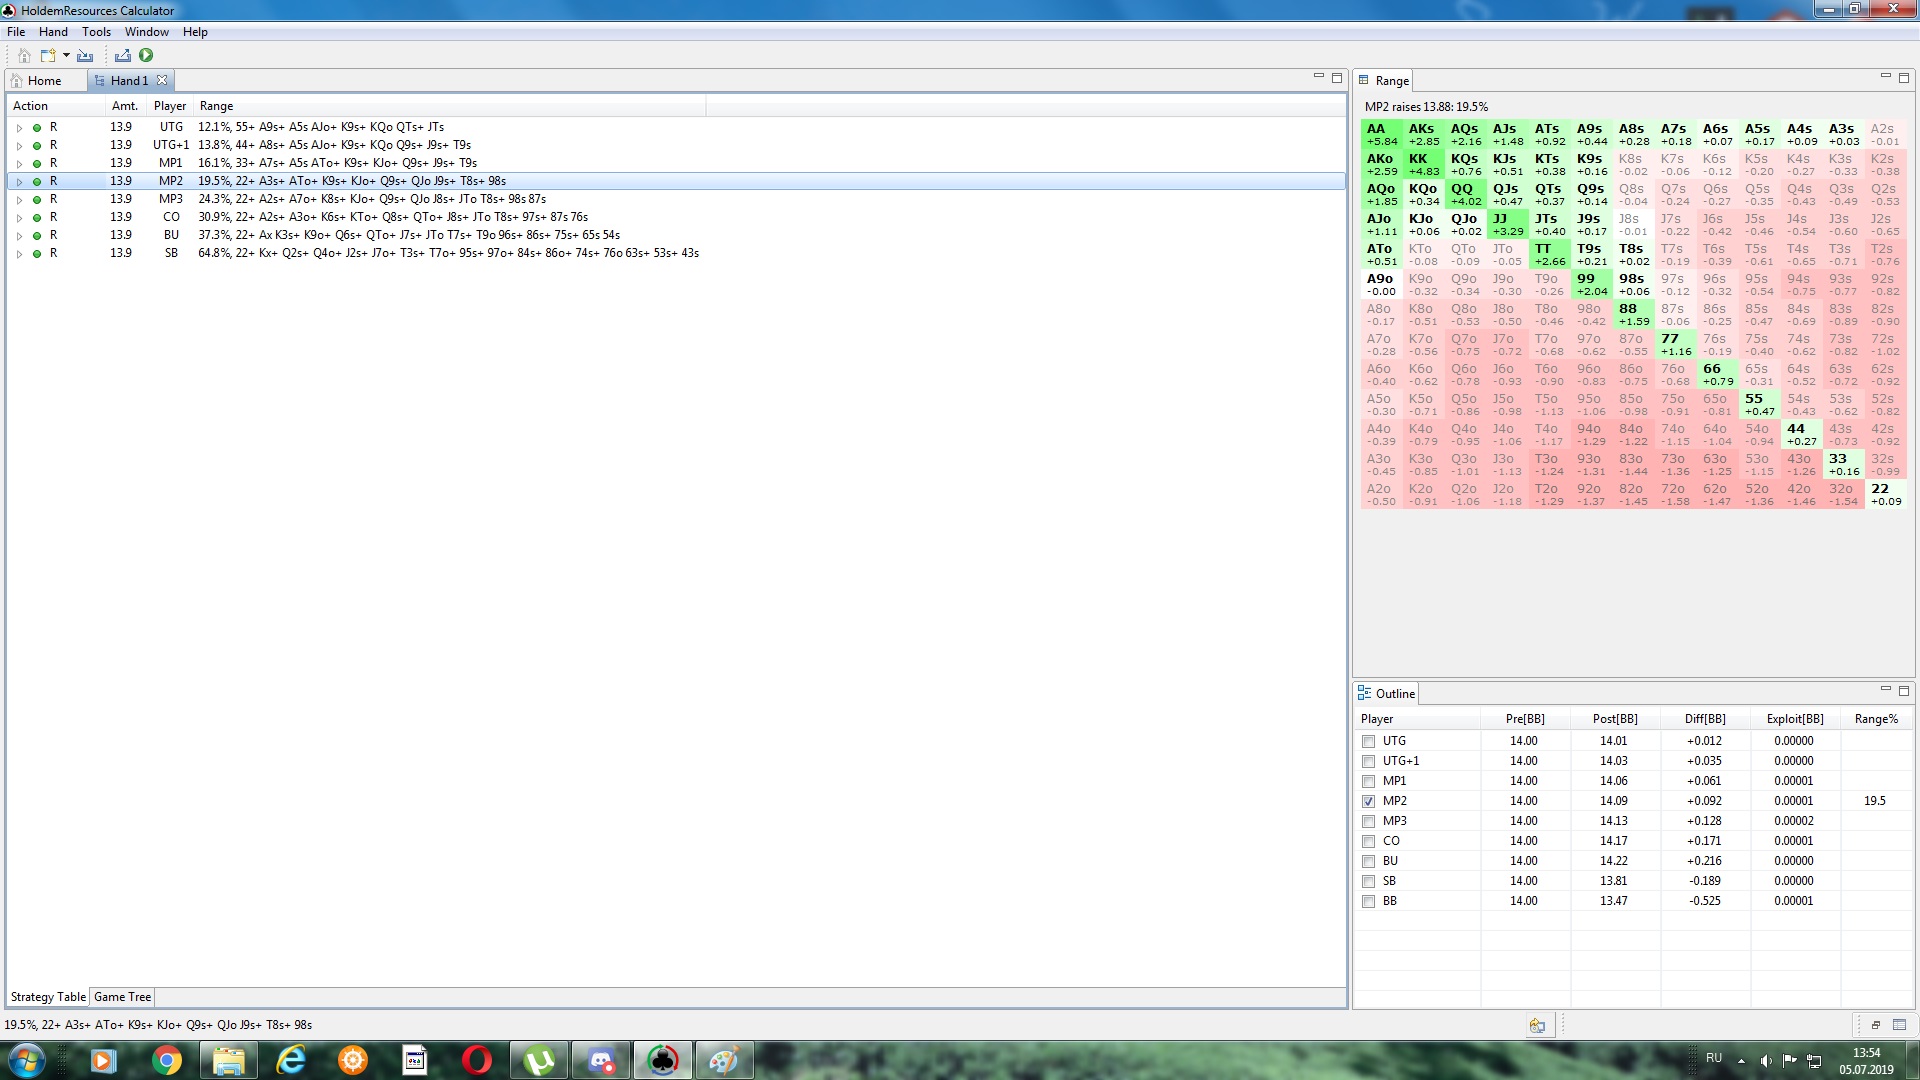Viewport: 1920px width, 1080px height.
Task: Expand the SB raise row
Action: tap(19, 254)
